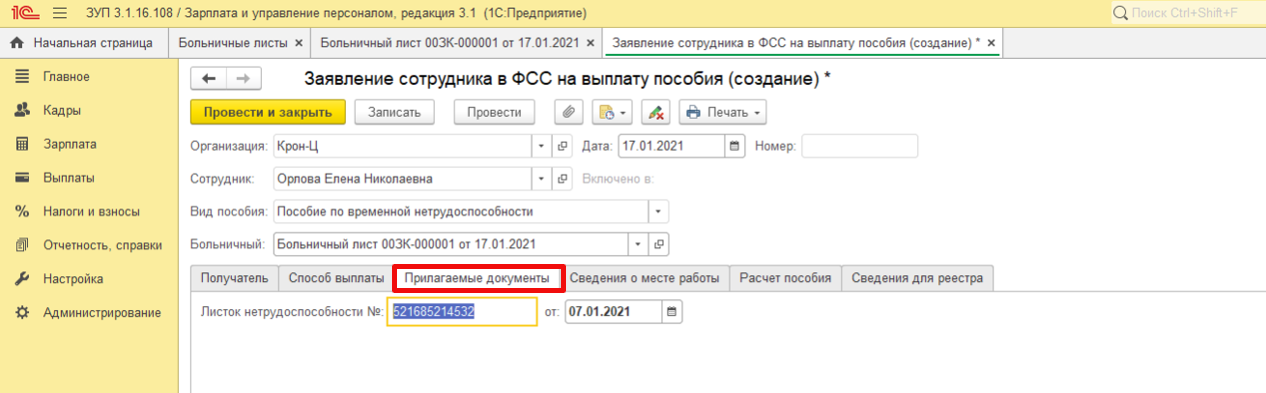Switch to the Расчет пособия tab
Viewport: 1266px width, 393px height.
[785, 278]
